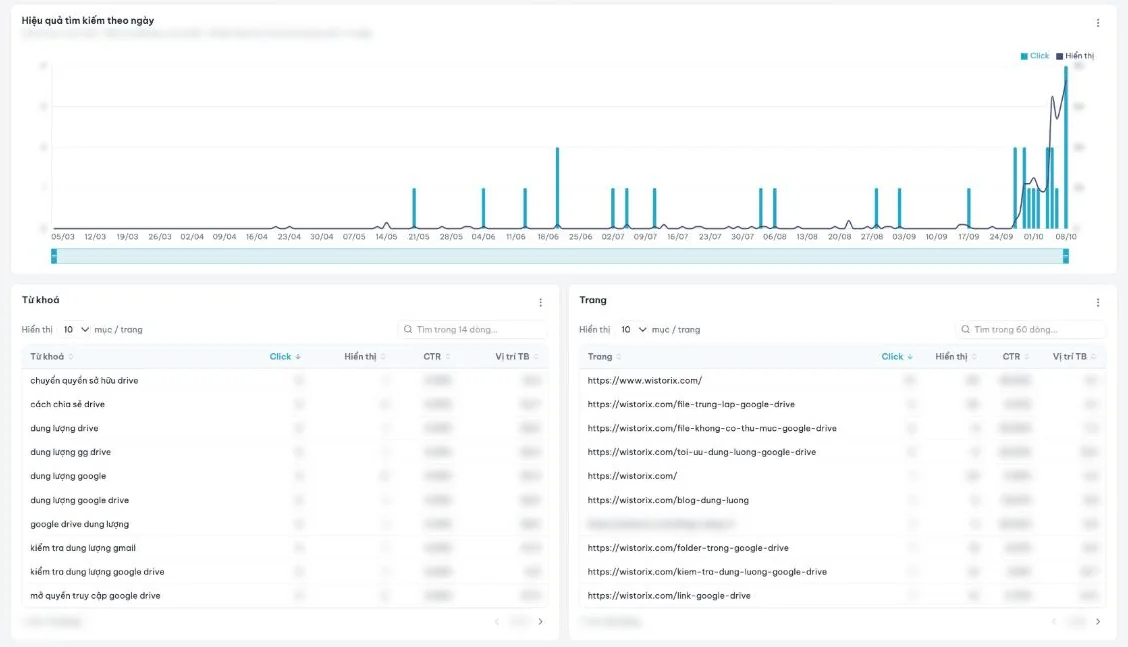Search pages in 'Tìm trong 60 dòng' field

(x=1030, y=330)
